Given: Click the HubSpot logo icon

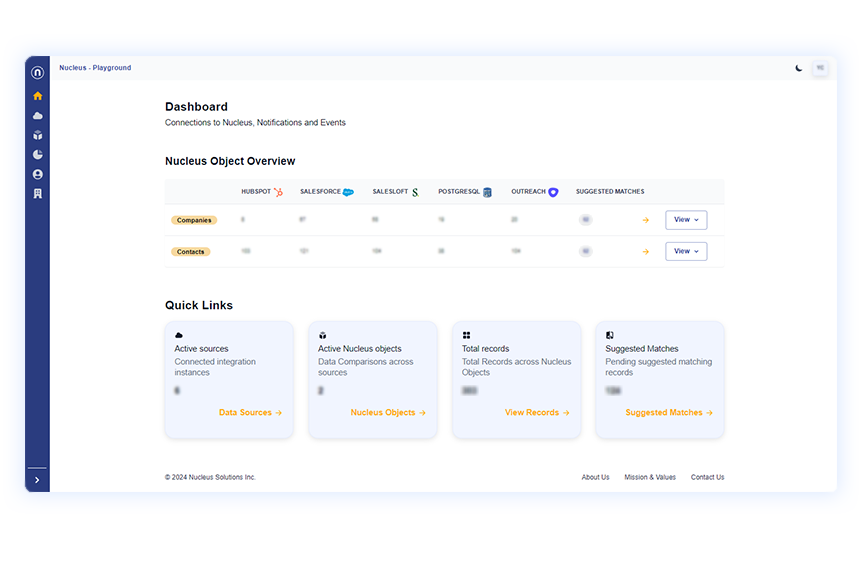Looking at the screenshot, I should coord(279,192).
